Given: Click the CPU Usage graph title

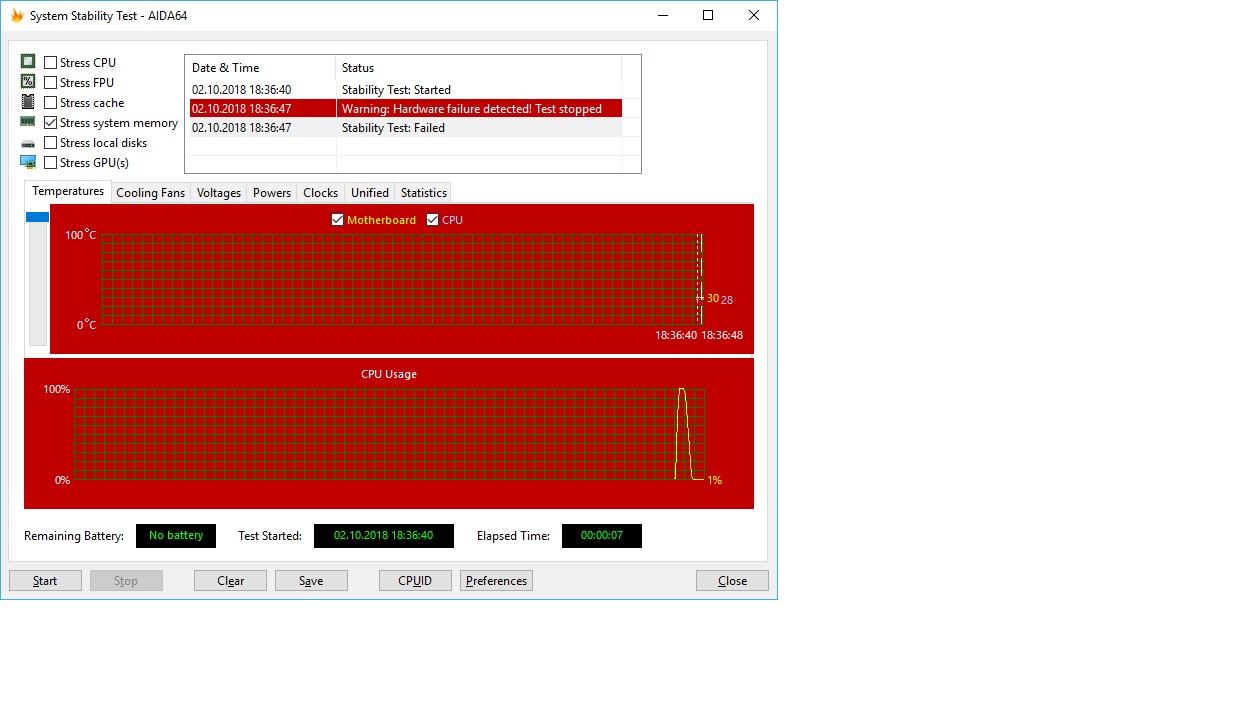Looking at the screenshot, I should coord(389,374).
